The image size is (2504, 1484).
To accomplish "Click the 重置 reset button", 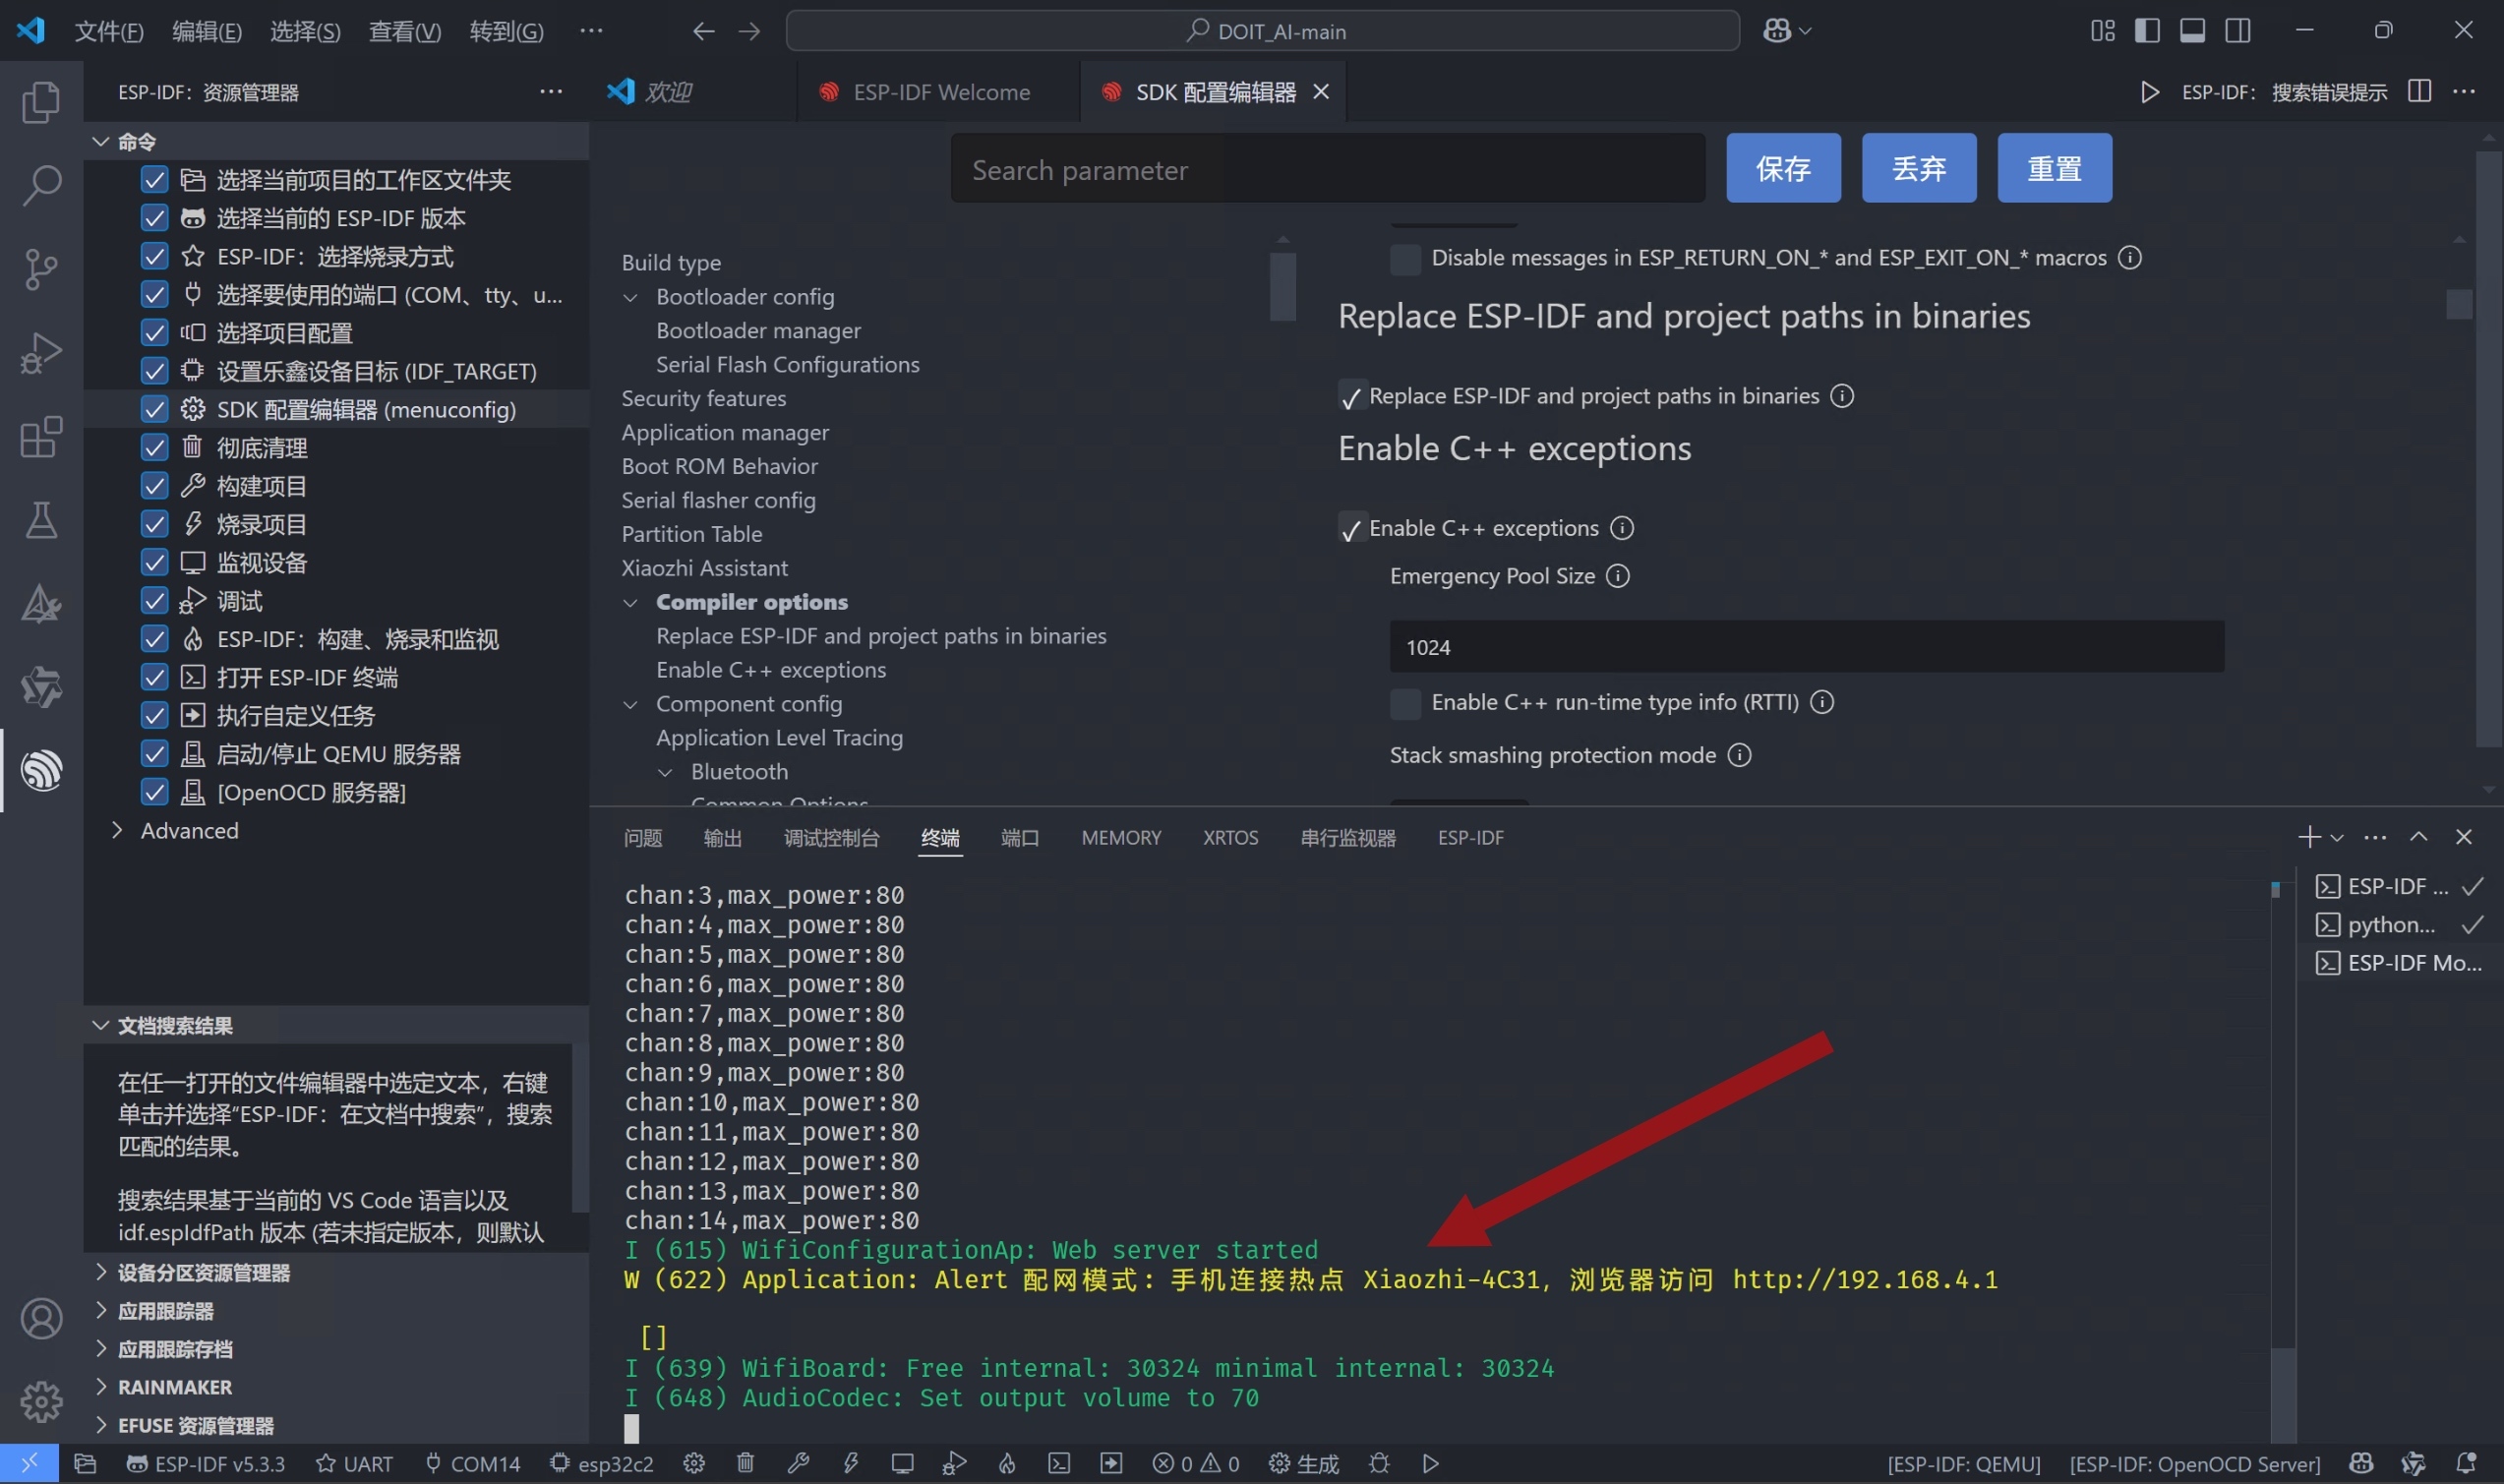I will [x=2054, y=168].
